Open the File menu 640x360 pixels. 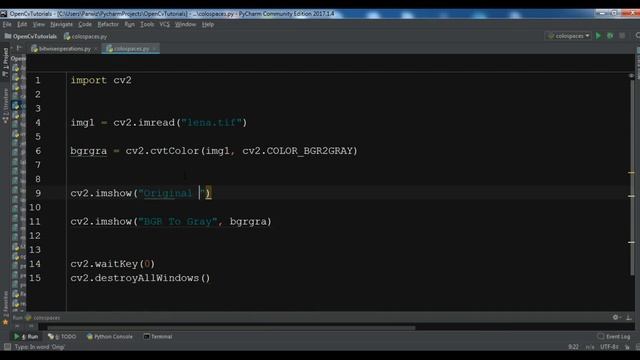click(7, 24)
